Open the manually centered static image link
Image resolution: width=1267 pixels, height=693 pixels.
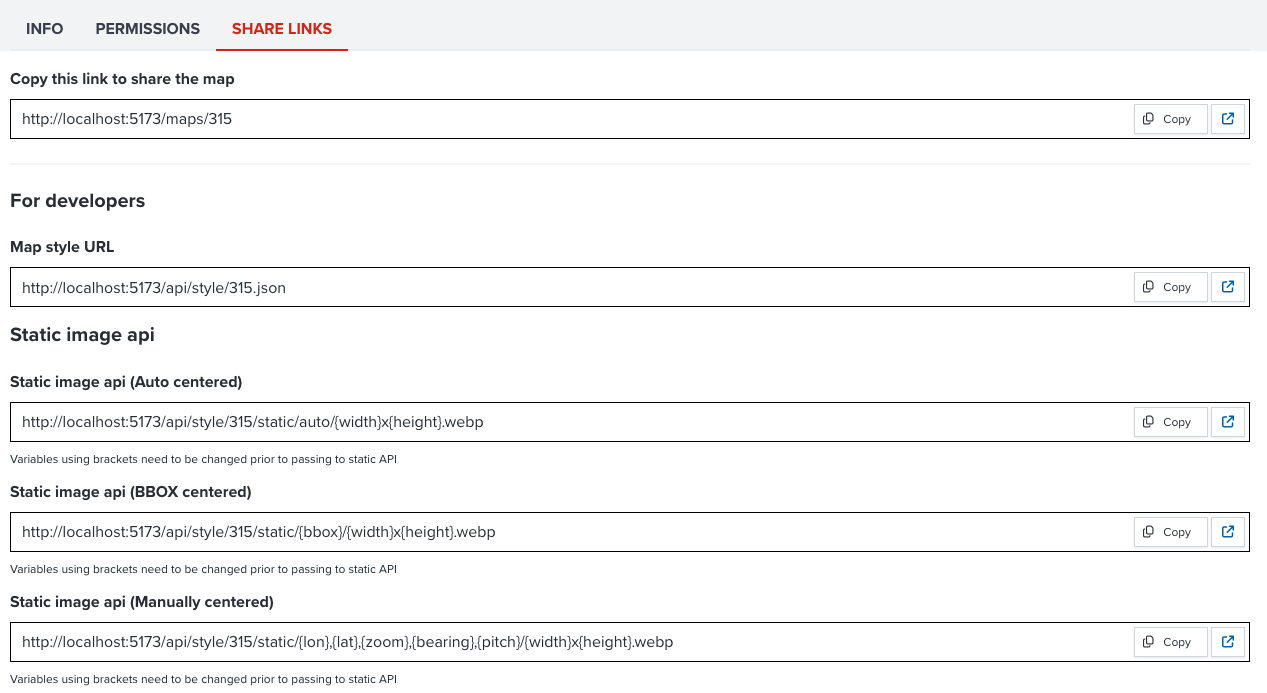pyautogui.click(x=1227, y=641)
